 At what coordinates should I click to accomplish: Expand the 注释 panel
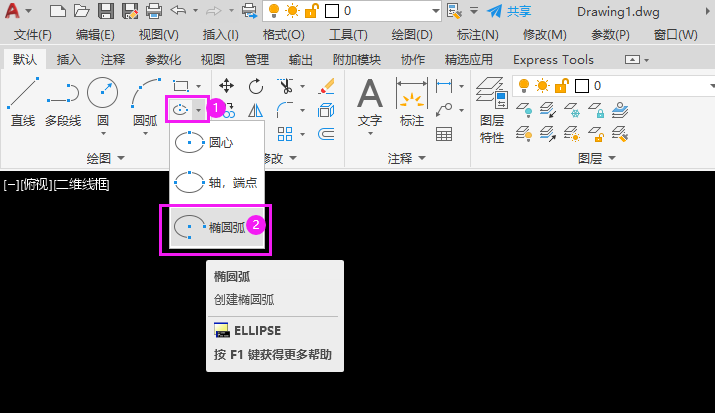pos(407,158)
